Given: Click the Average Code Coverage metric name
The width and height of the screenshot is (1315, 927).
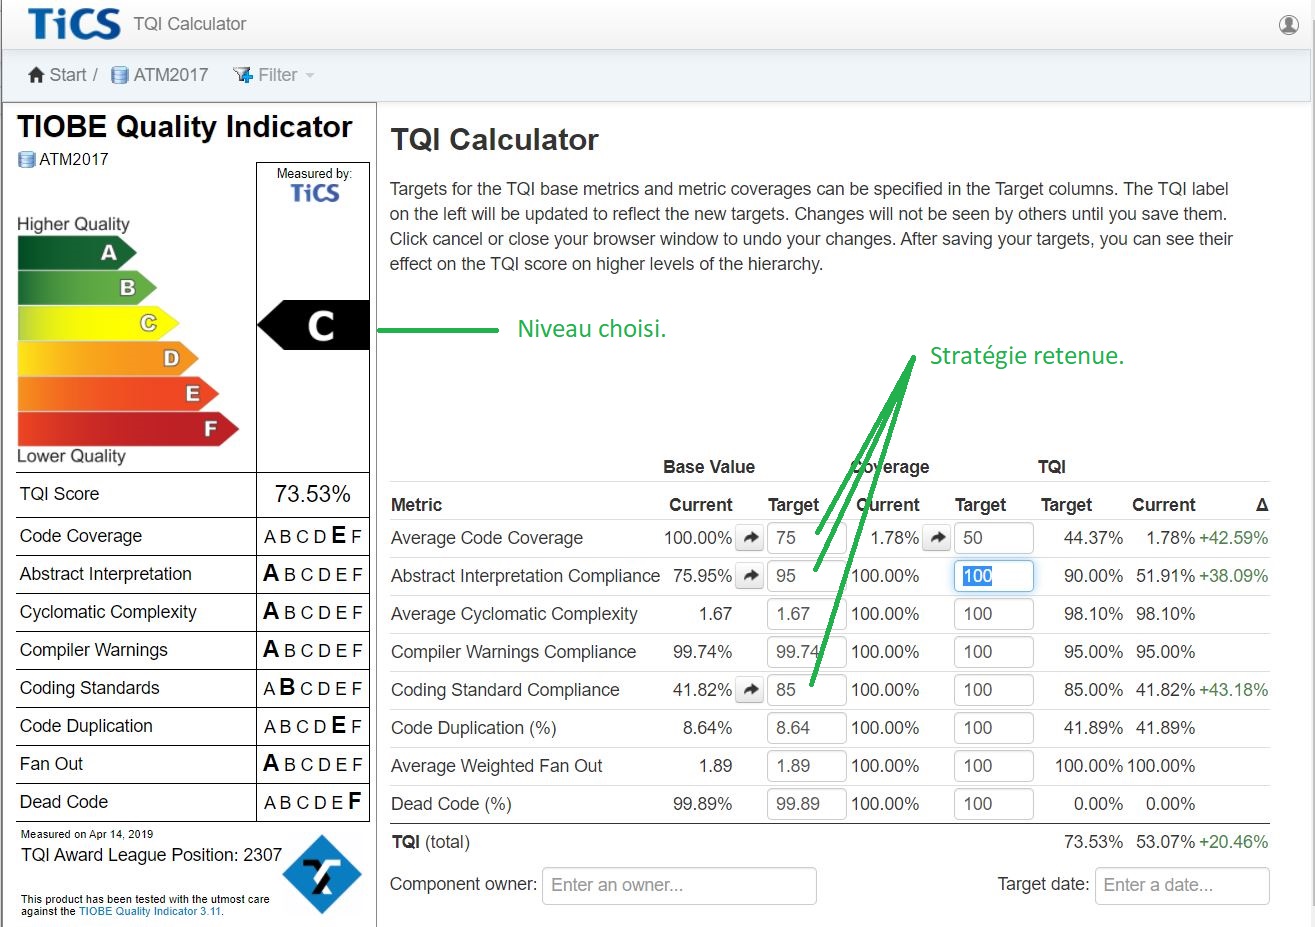Looking at the screenshot, I should coord(486,538).
